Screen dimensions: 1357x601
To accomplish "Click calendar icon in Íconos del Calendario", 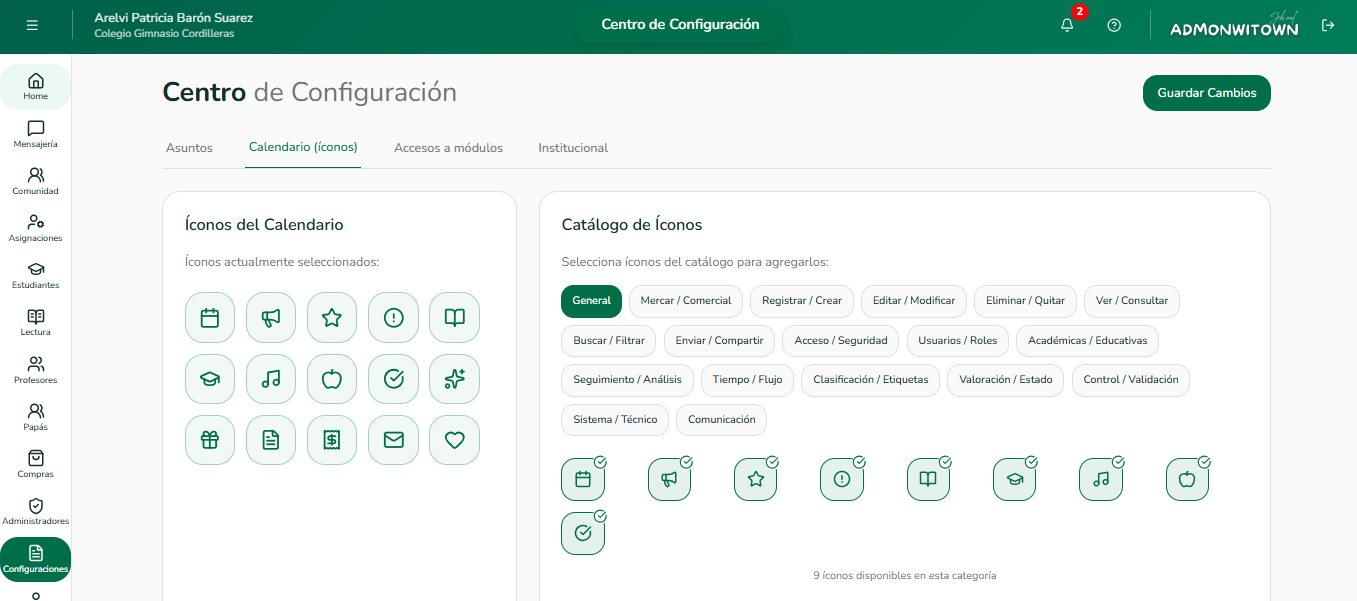I will [x=210, y=318].
